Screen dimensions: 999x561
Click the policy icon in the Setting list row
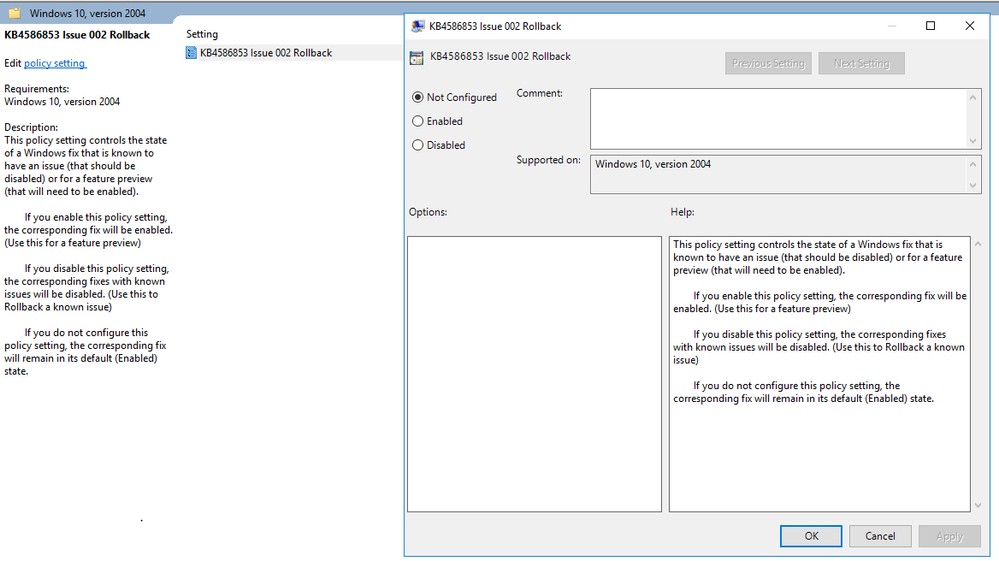pos(191,53)
